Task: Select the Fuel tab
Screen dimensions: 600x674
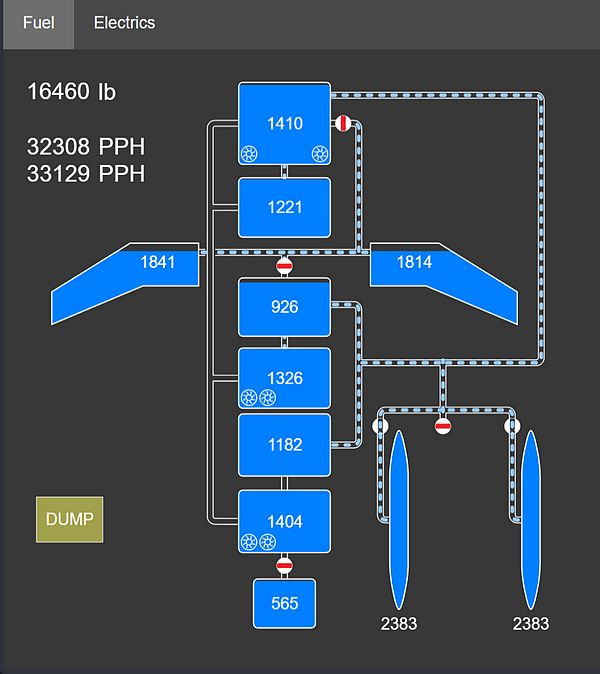Action: coord(38,23)
